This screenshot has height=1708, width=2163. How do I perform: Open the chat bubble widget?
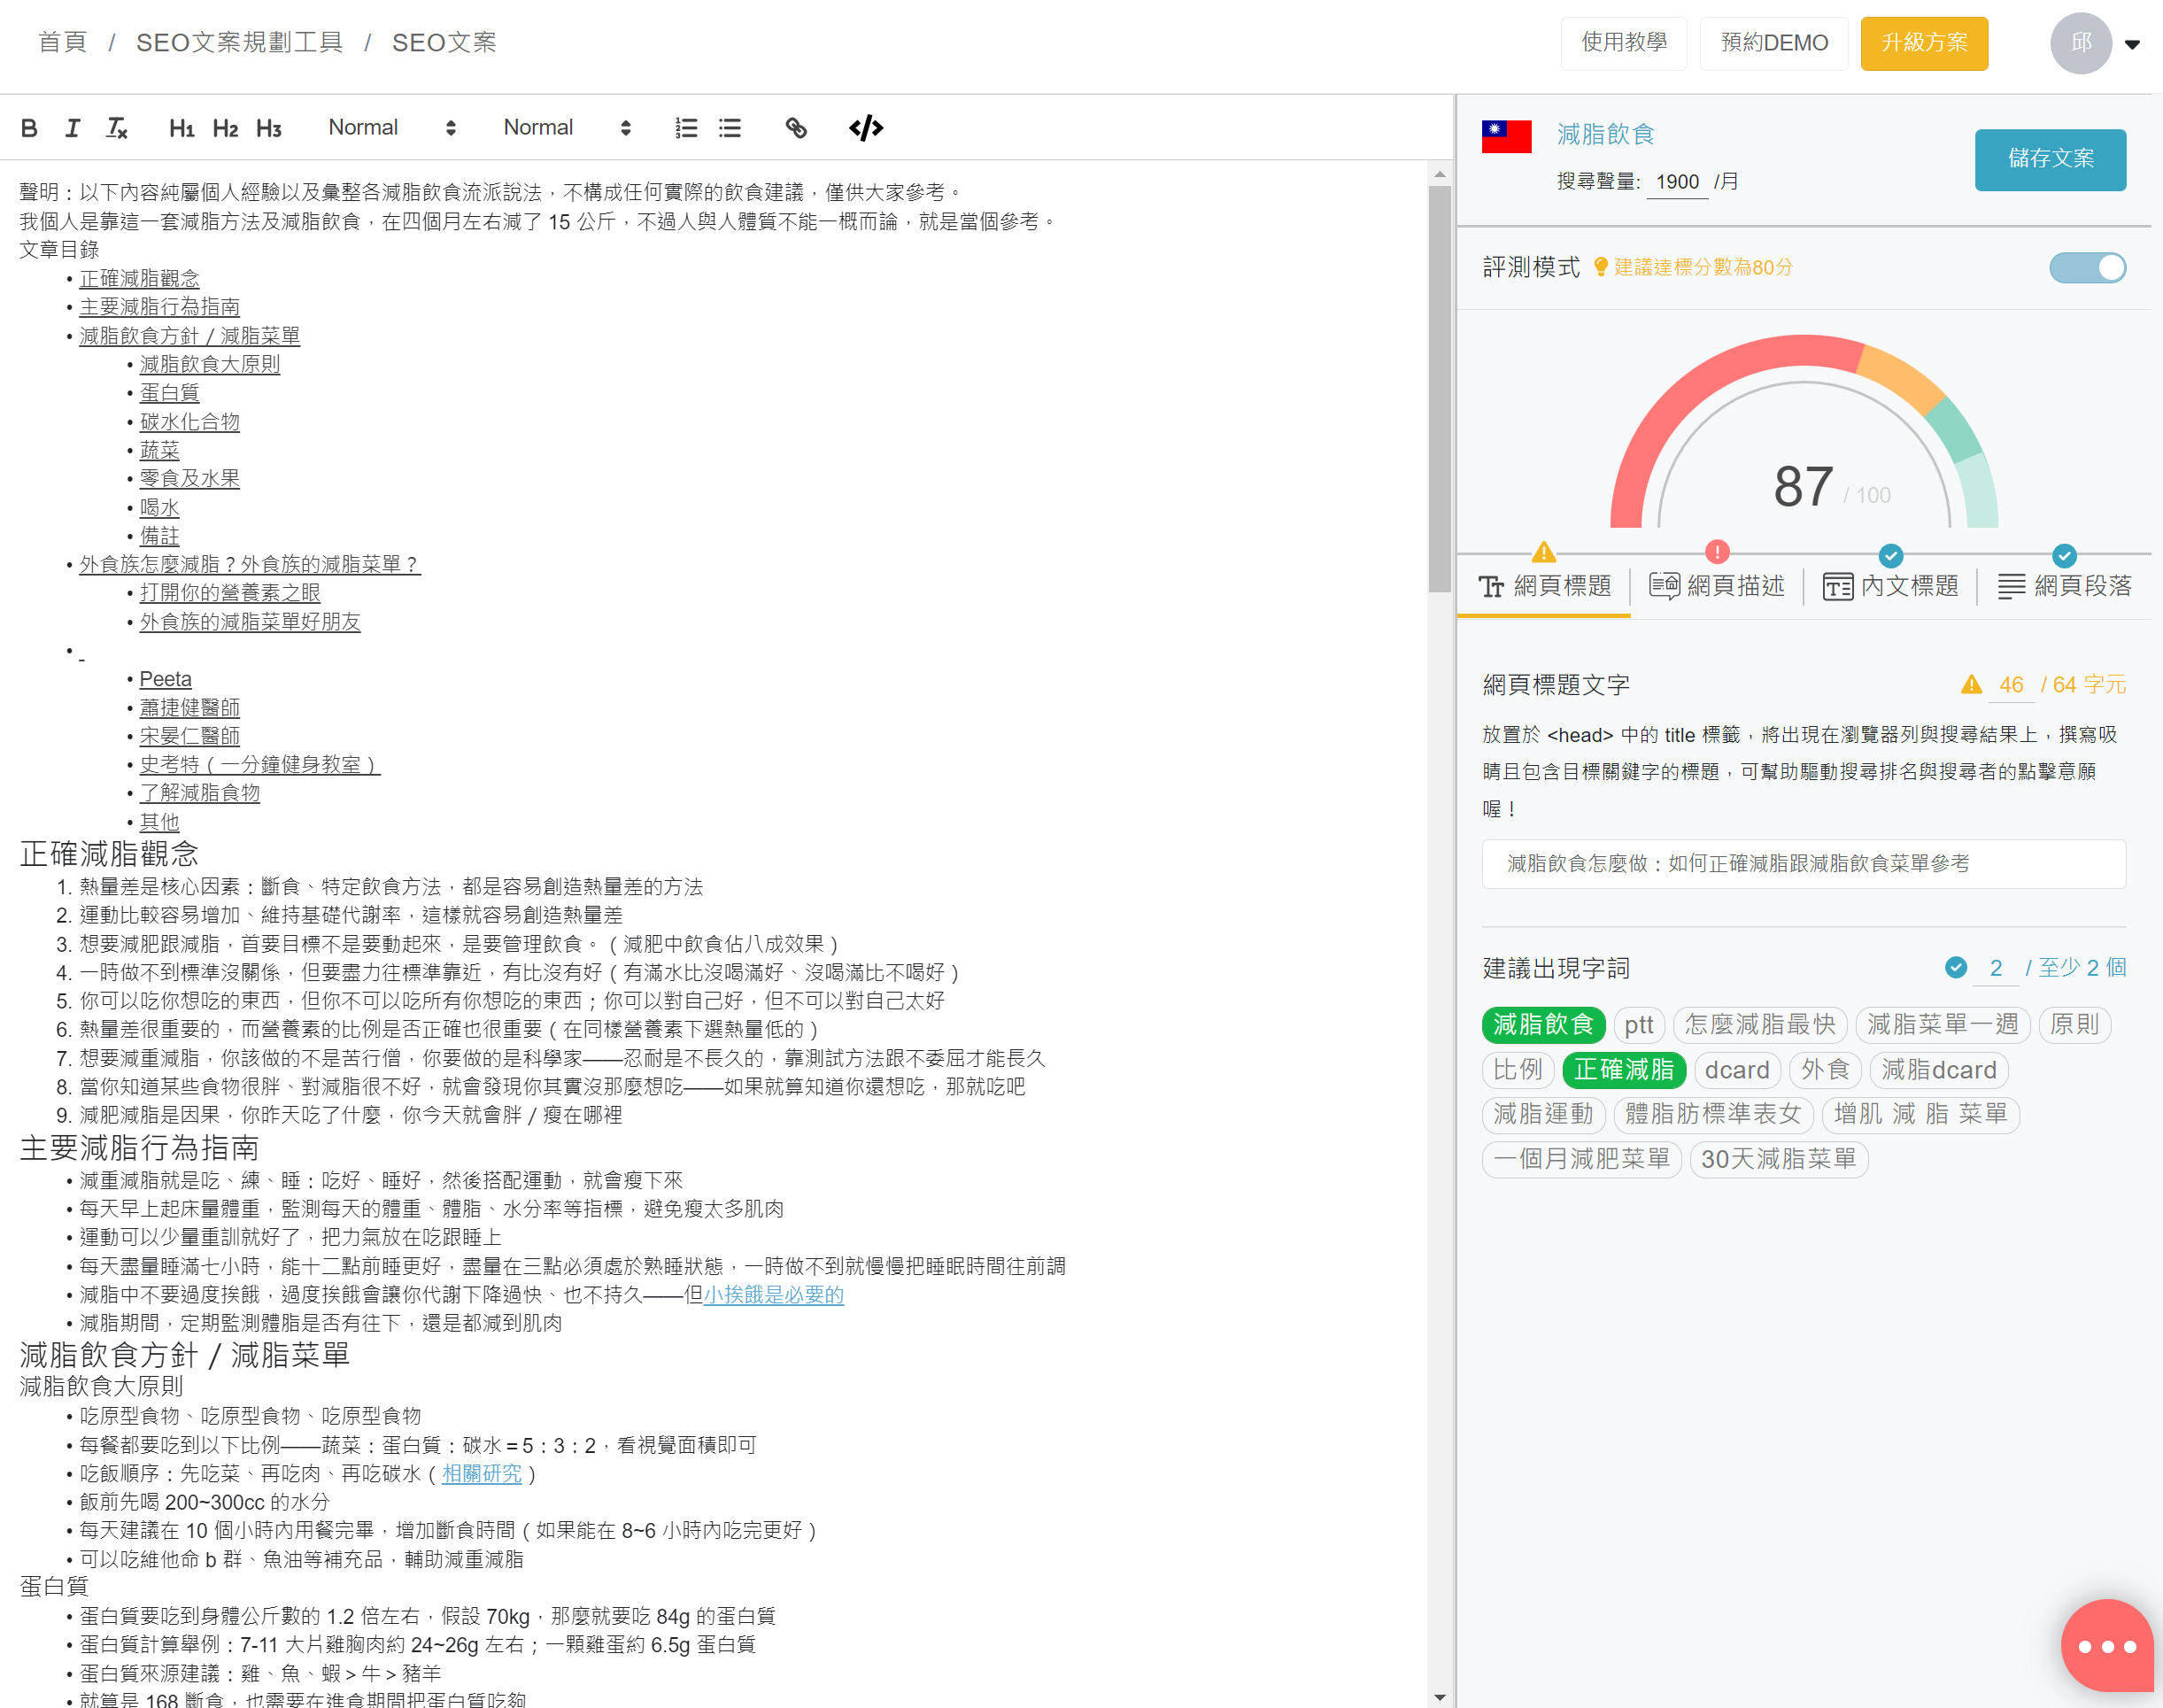tap(2107, 1645)
